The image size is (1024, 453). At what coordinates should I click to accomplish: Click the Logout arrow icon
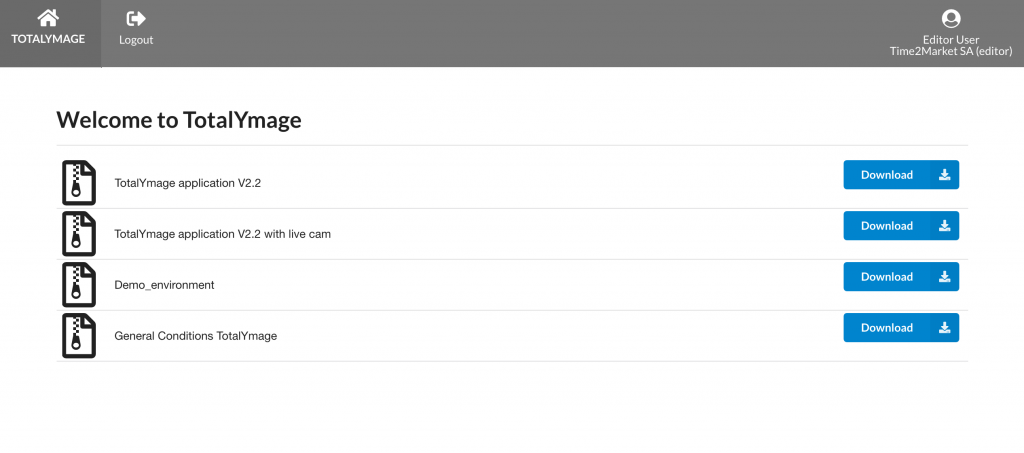[x=136, y=19]
